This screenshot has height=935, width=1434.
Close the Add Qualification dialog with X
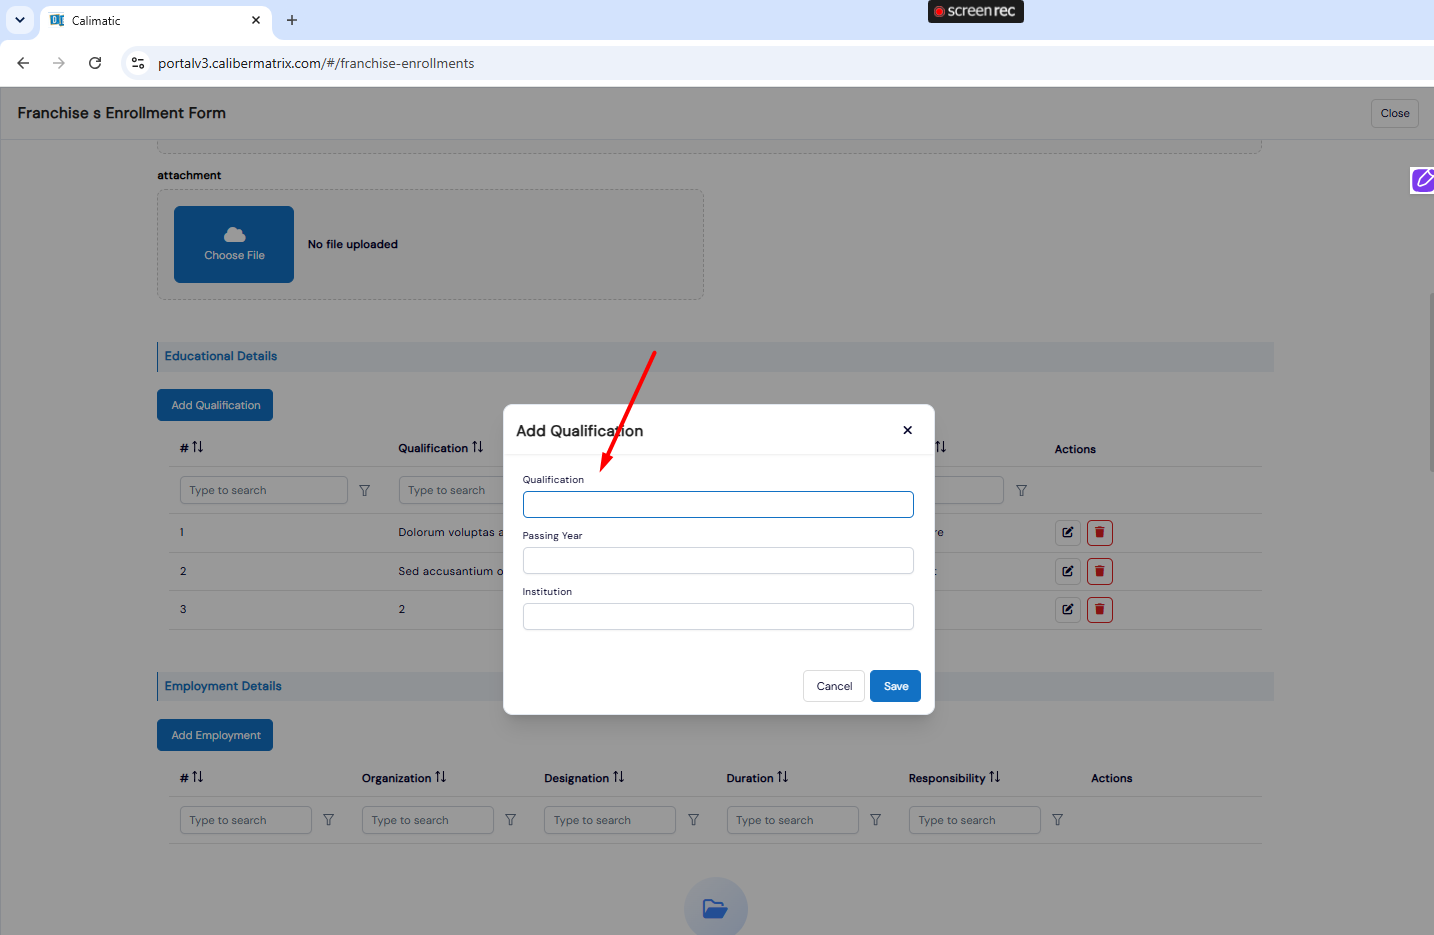907,430
